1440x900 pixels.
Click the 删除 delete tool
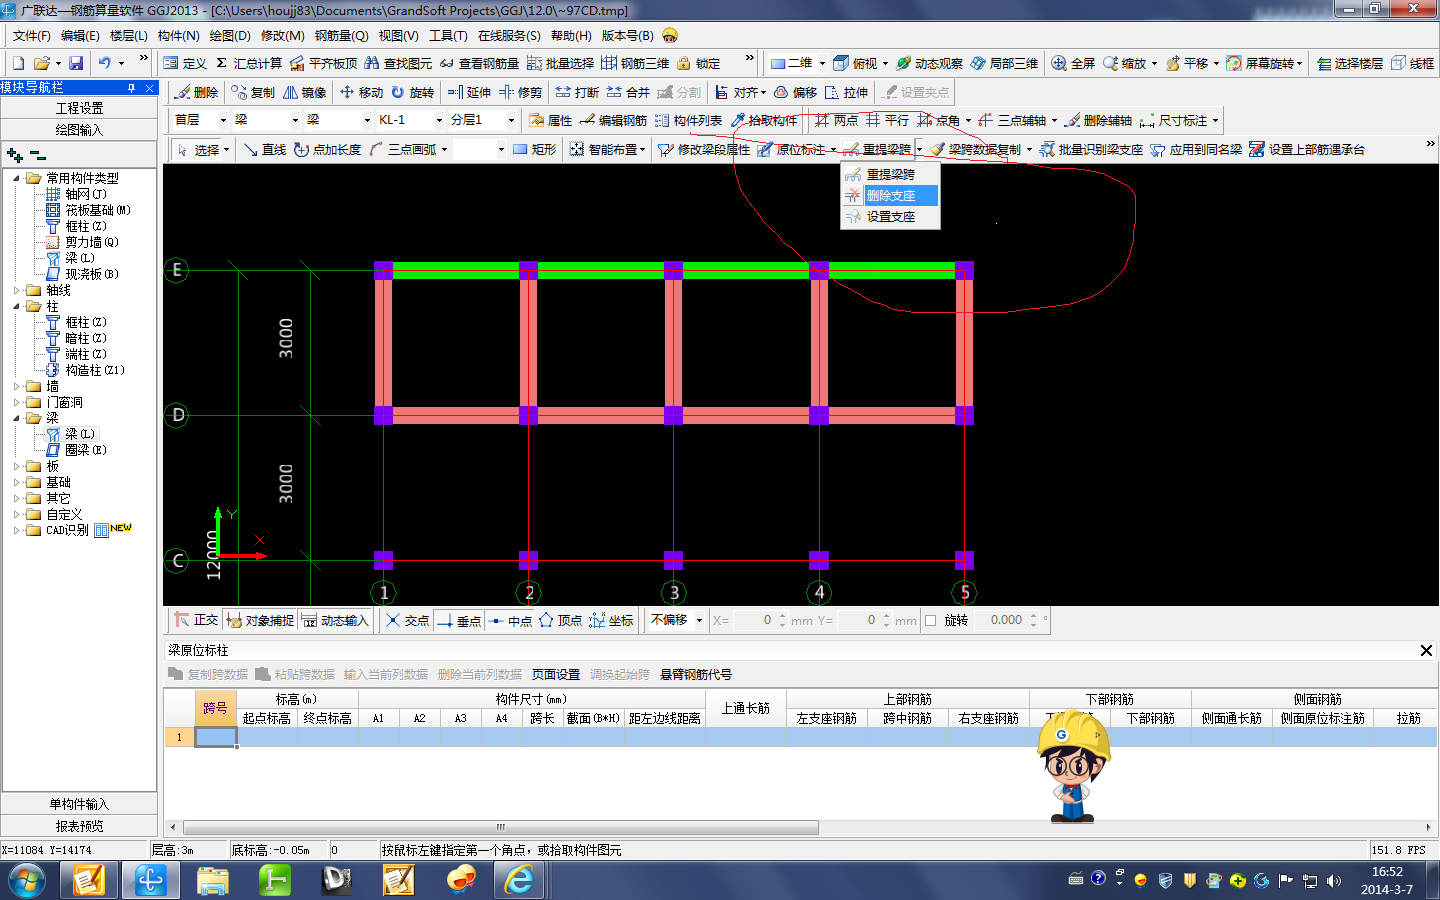[x=196, y=92]
